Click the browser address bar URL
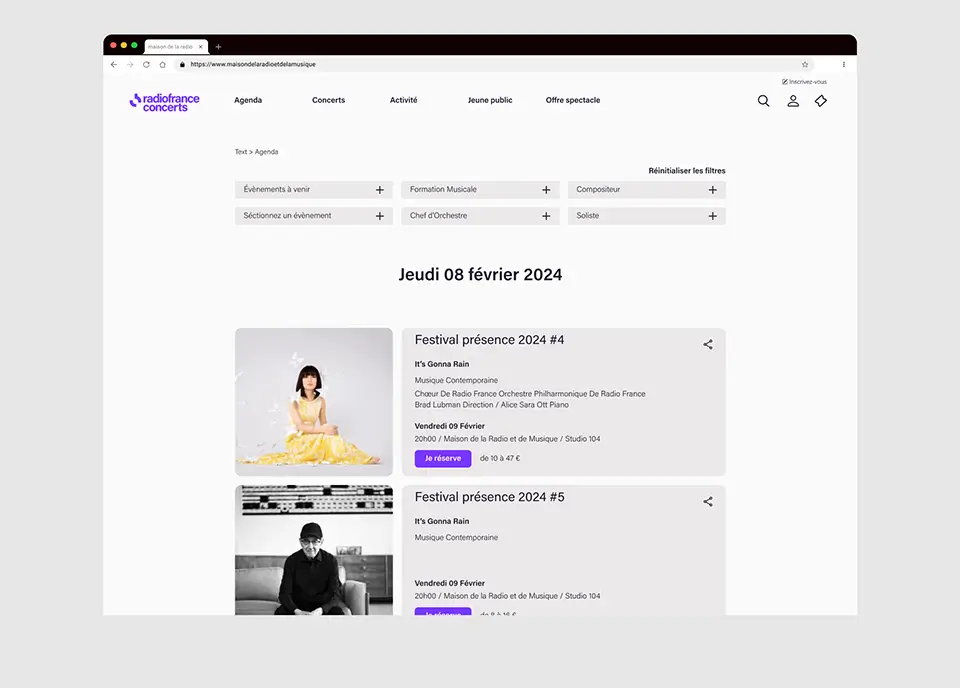The image size is (960, 688). [253, 64]
